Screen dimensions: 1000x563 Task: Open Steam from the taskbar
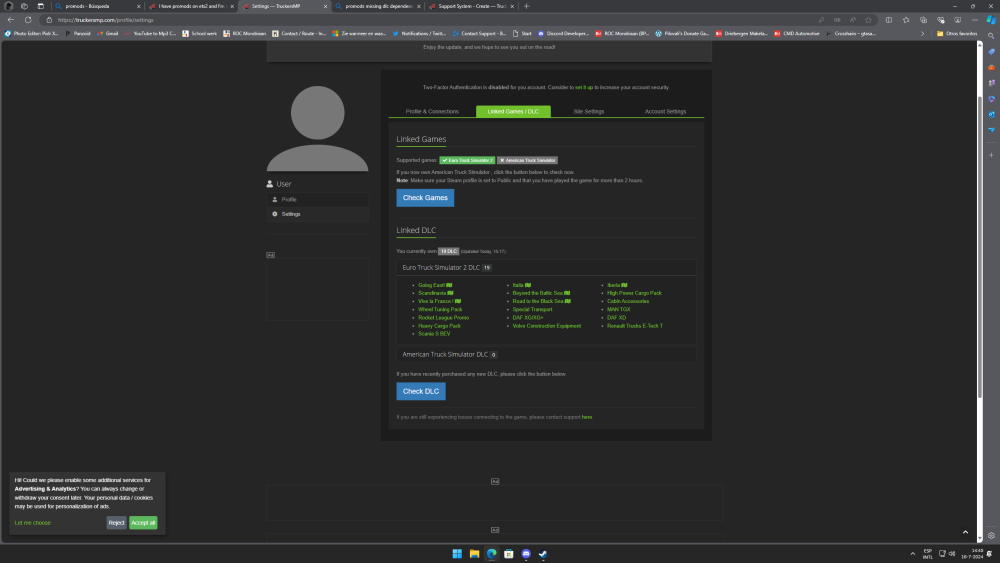(x=543, y=553)
